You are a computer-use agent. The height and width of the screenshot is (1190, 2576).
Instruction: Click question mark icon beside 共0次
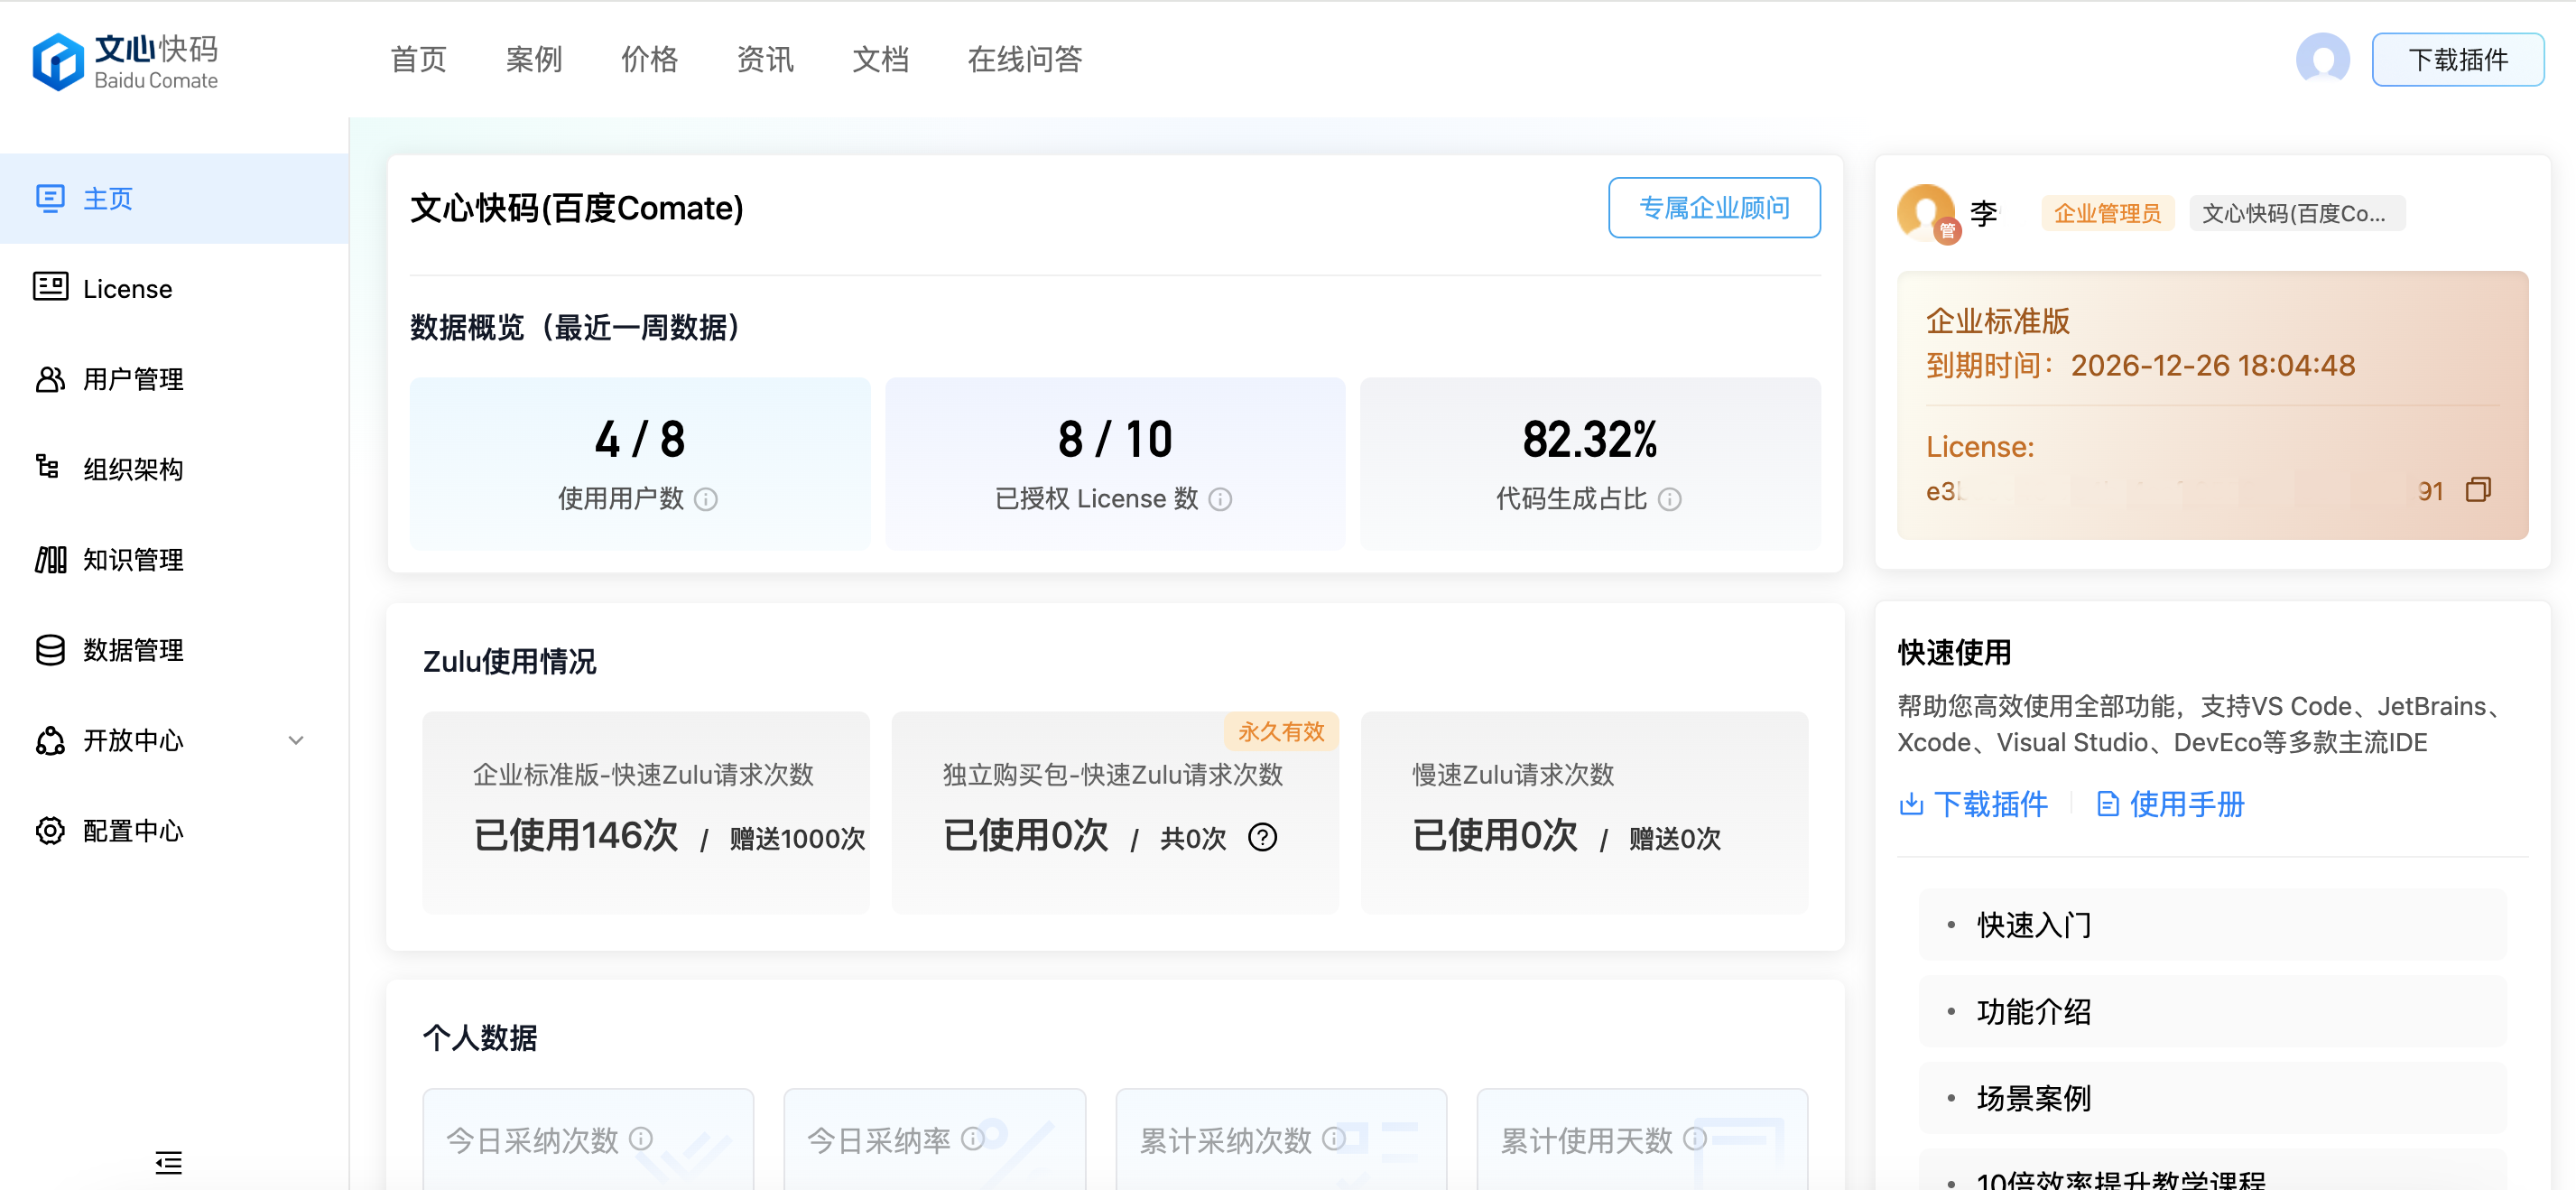(x=1263, y=837)
